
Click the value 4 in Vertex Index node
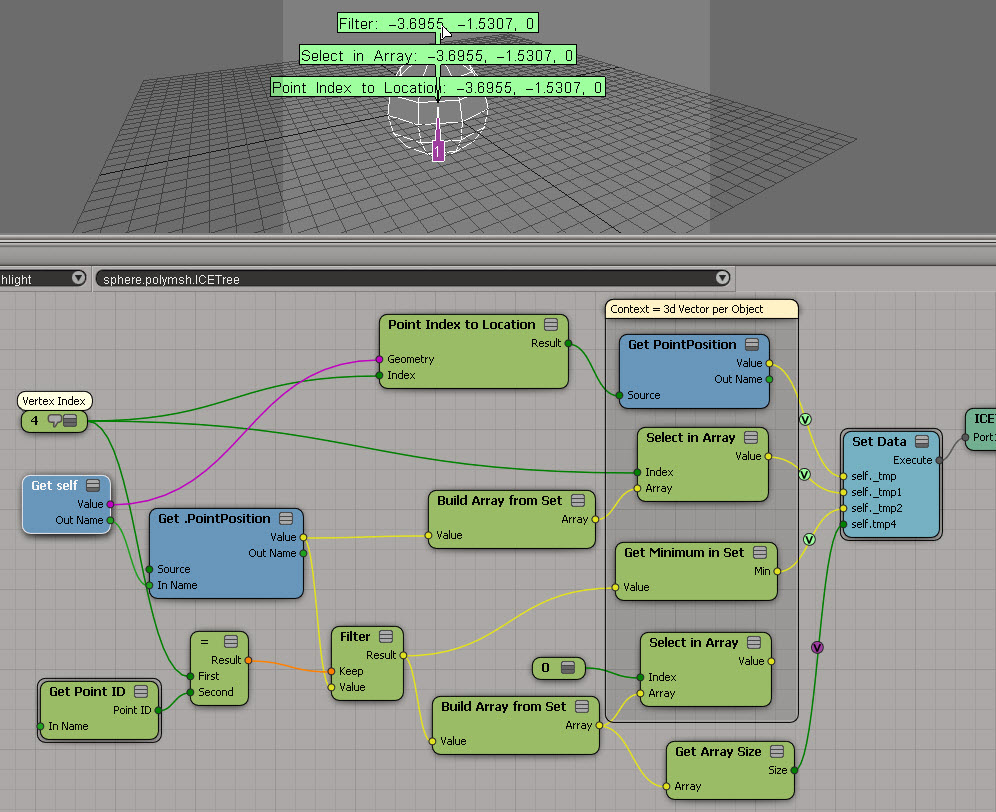[x=34, y=421]
